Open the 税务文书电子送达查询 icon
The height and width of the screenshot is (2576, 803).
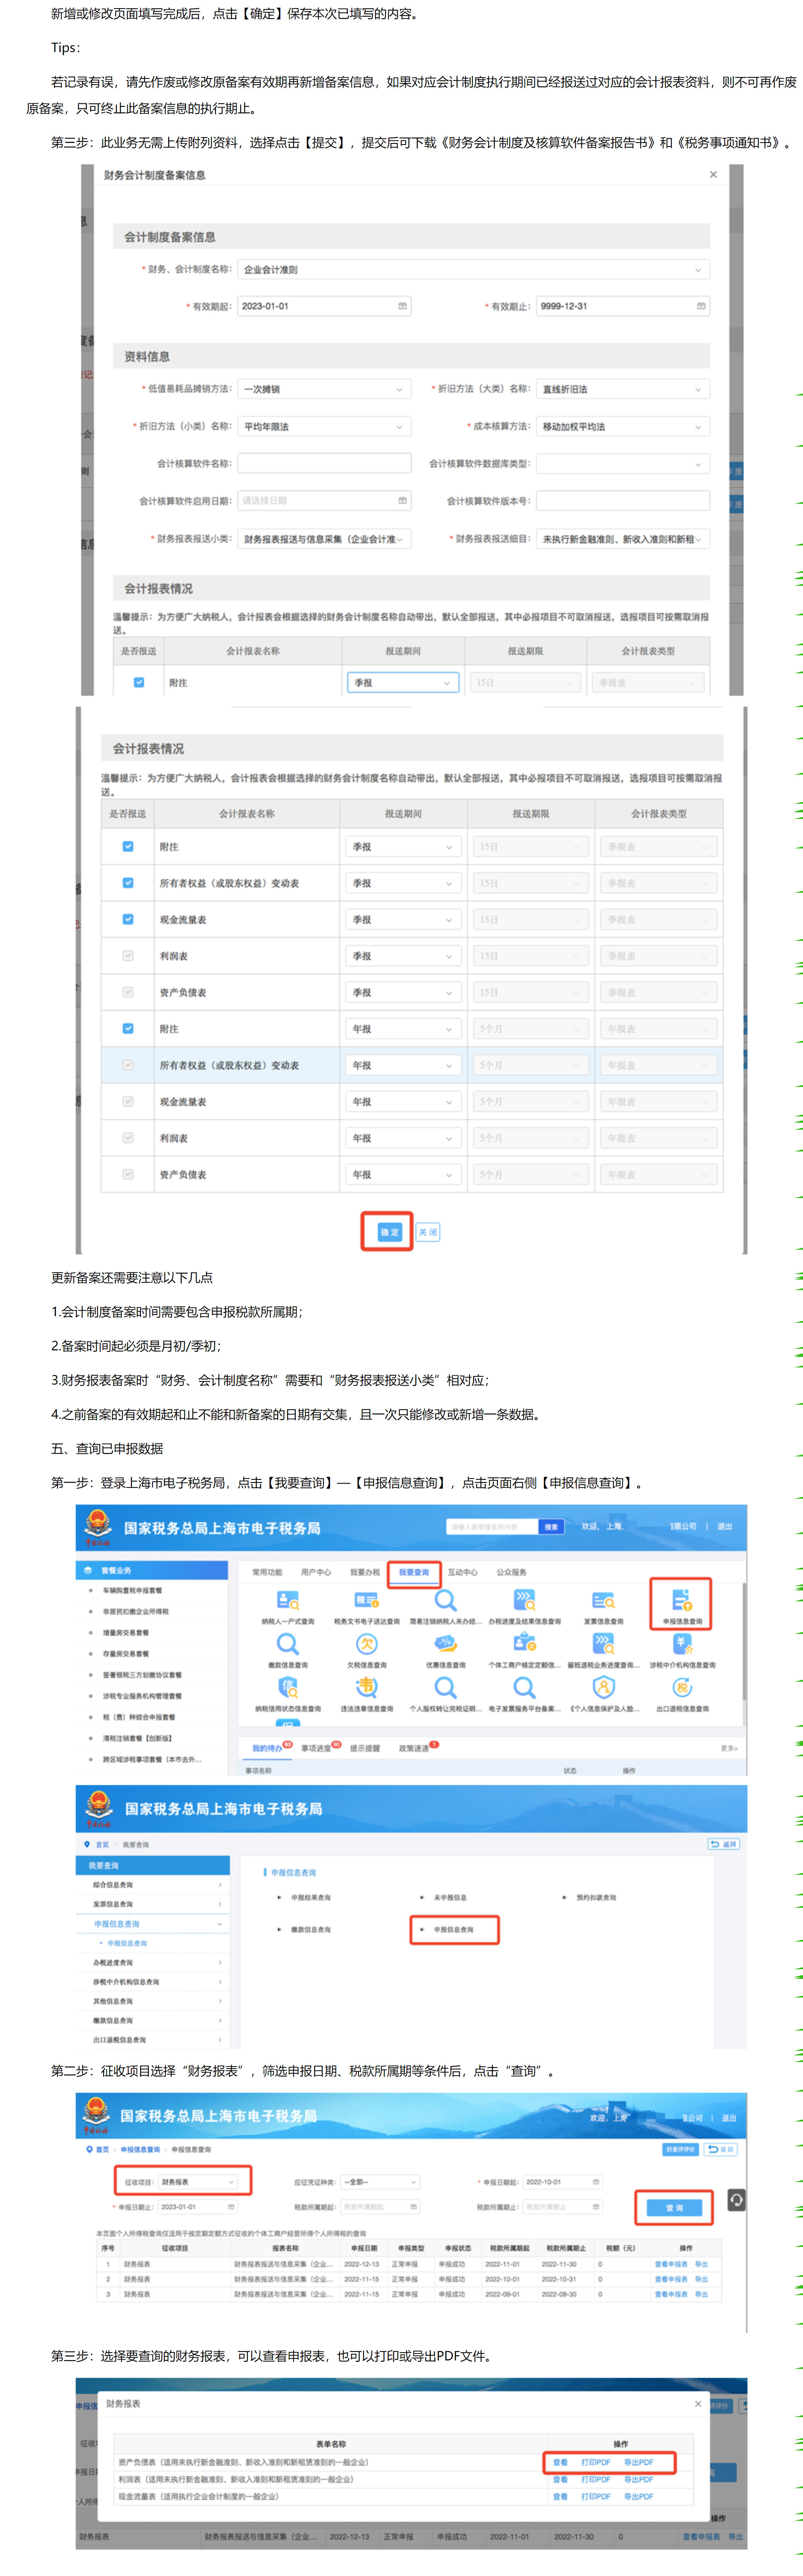tap(367, 1600)
